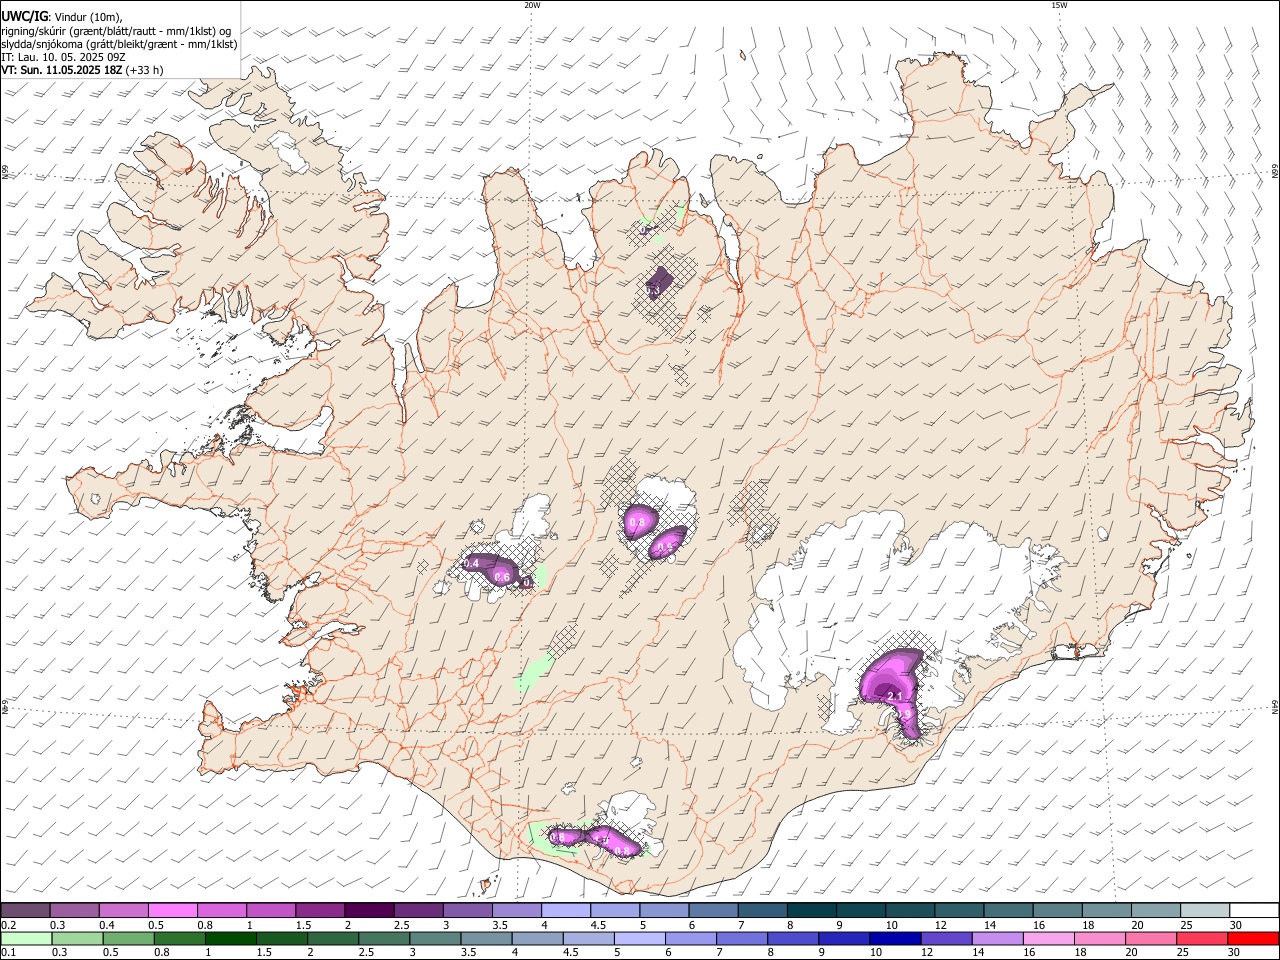This screenshot has height=960, width=1280.
Task: Pick bottom legend row swatch labeled 4
Action: tap(537, 938)
